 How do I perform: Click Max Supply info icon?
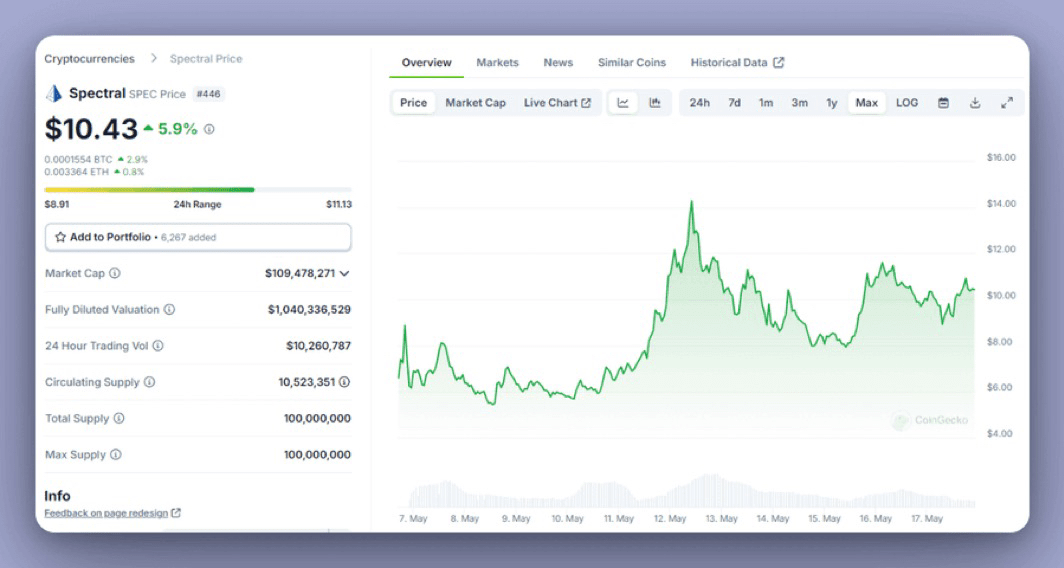[115, 455]
